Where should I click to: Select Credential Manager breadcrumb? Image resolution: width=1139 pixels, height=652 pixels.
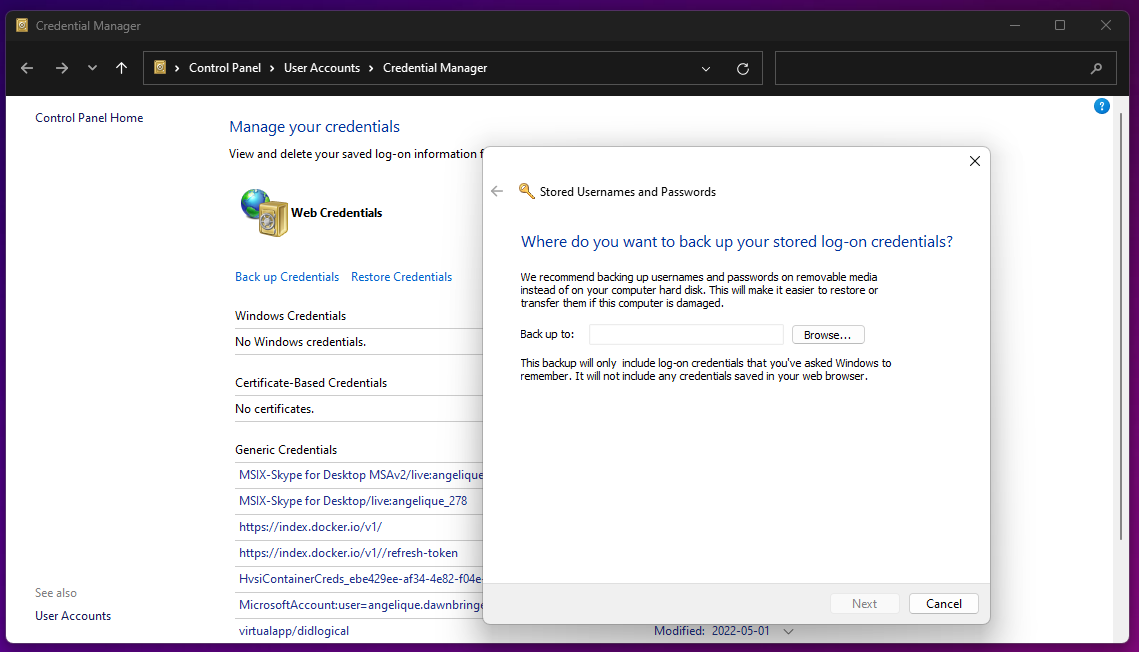click(435, 68)
